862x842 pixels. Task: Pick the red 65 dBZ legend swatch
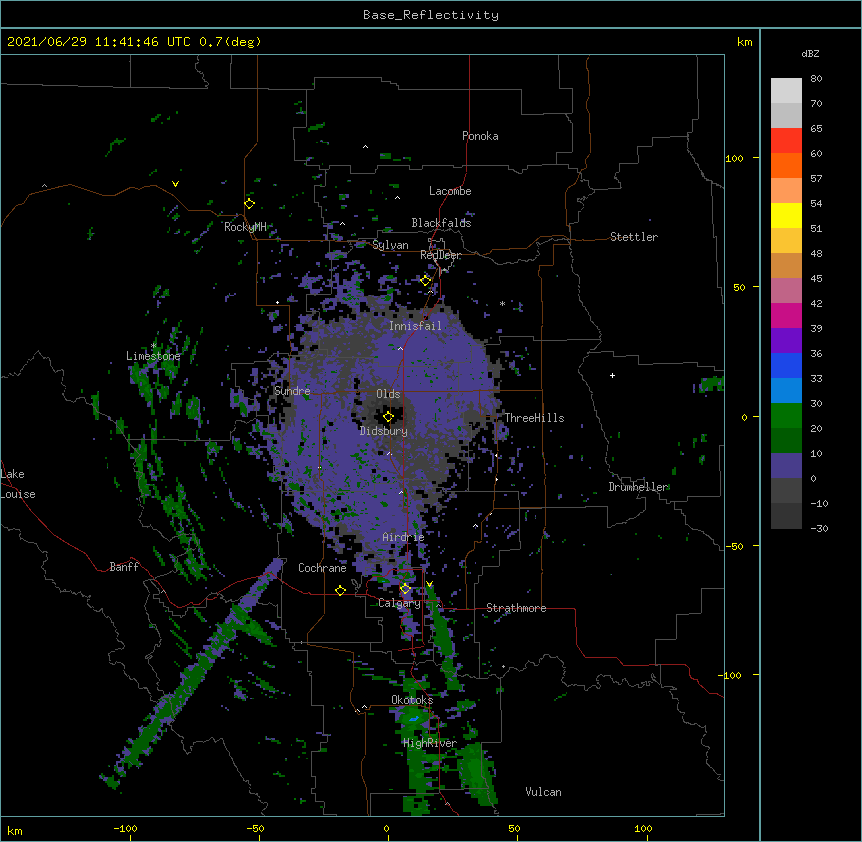pyautogui.click(x=786, y=140)
